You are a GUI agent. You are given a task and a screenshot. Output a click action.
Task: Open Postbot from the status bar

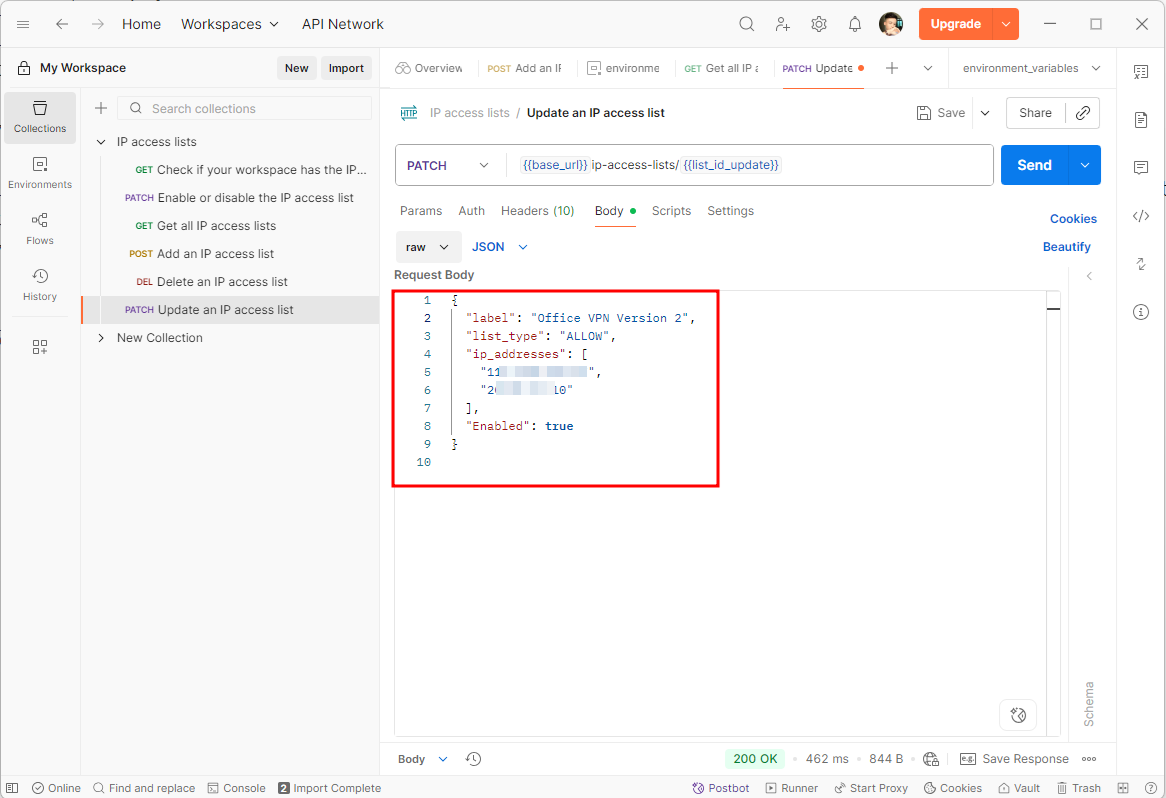click(720, 788)
